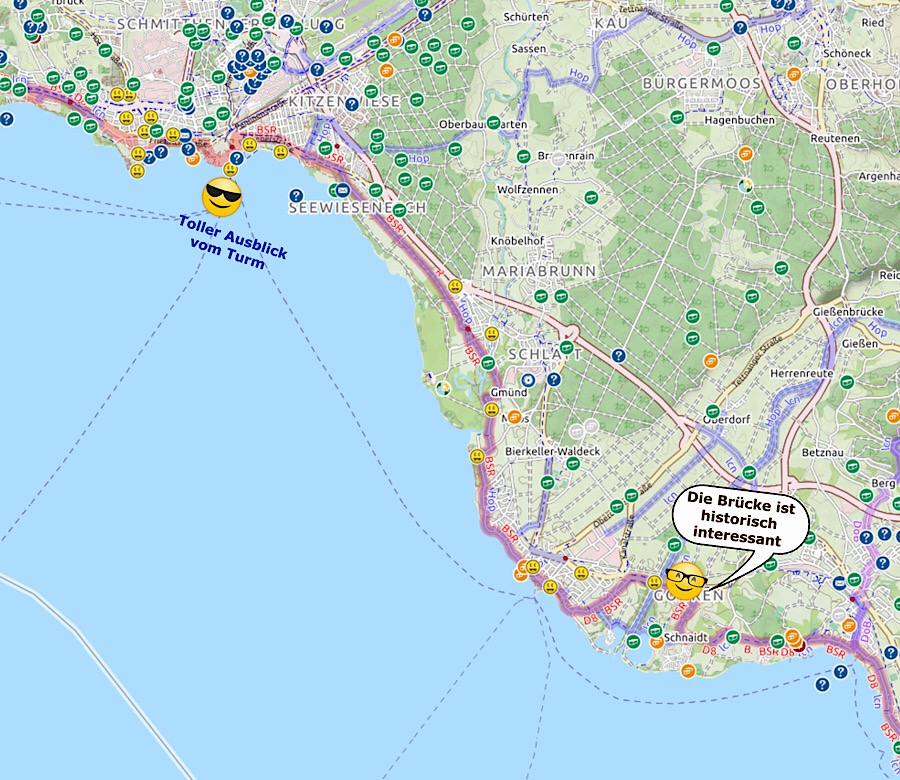Open the blue question marker northeast of Schlatt

(619, 356)
